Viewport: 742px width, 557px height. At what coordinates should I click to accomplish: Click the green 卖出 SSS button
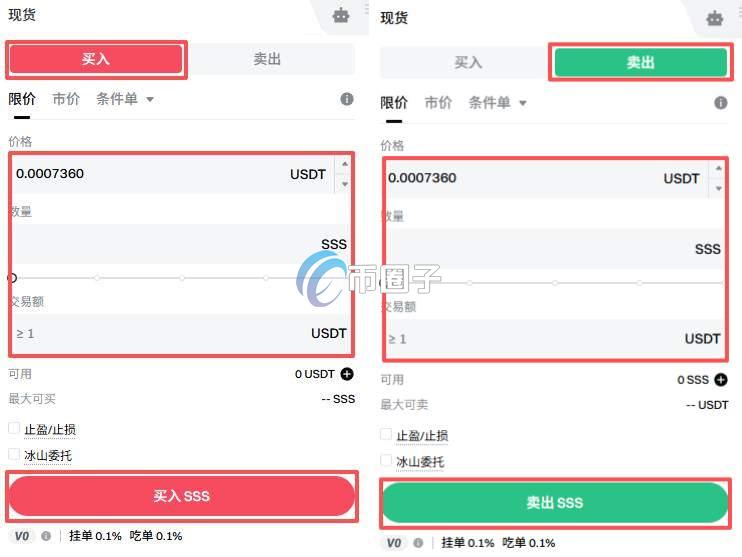click(x=555, y=503)
